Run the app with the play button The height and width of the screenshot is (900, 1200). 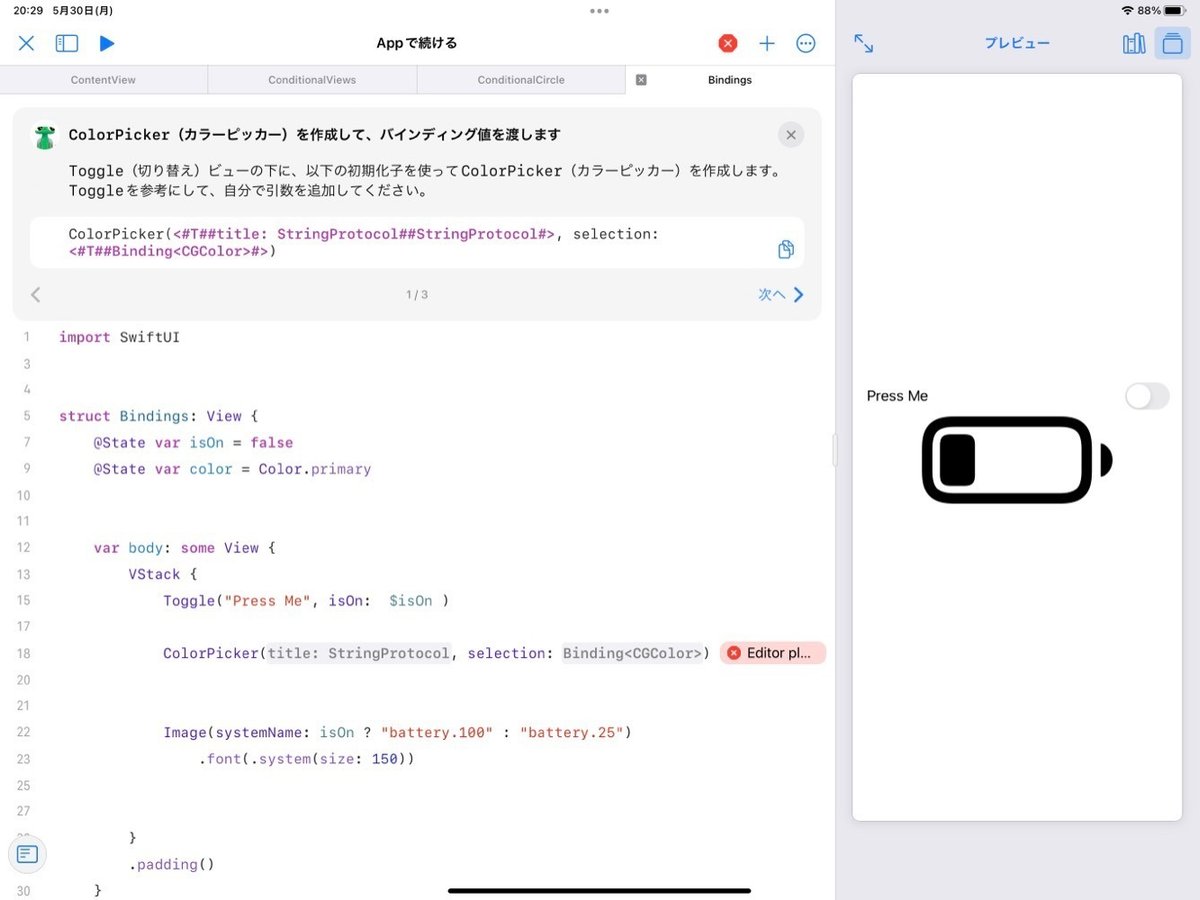tap(107, 43)
